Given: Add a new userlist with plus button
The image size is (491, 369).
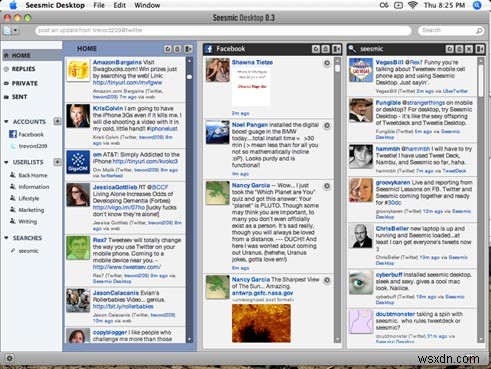Looking at the screenshot, I should coord(57,162).
